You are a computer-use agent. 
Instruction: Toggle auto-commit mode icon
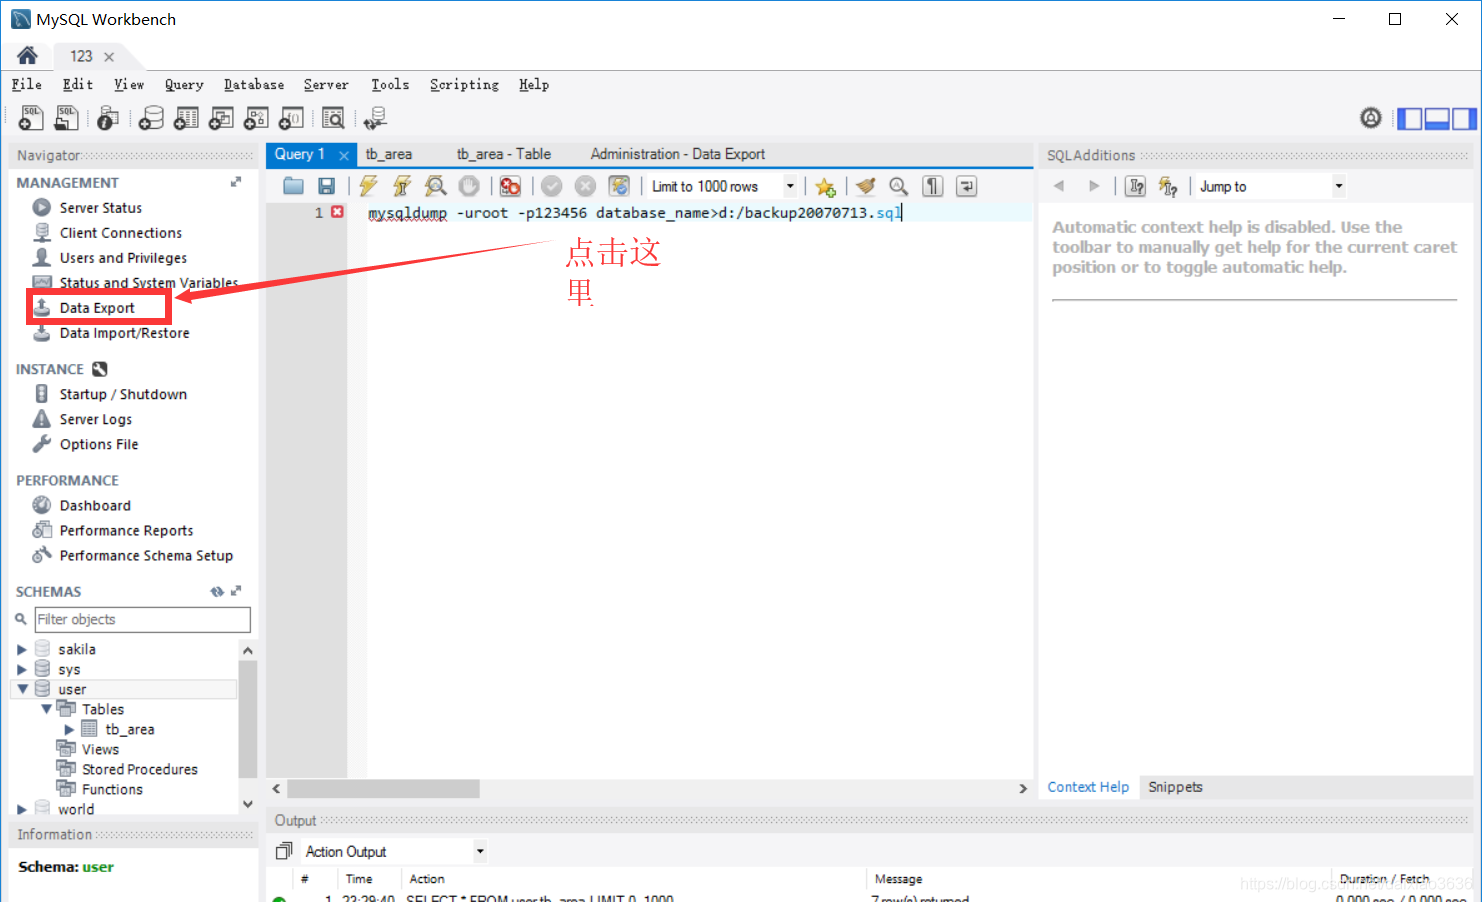pos(619,186)
